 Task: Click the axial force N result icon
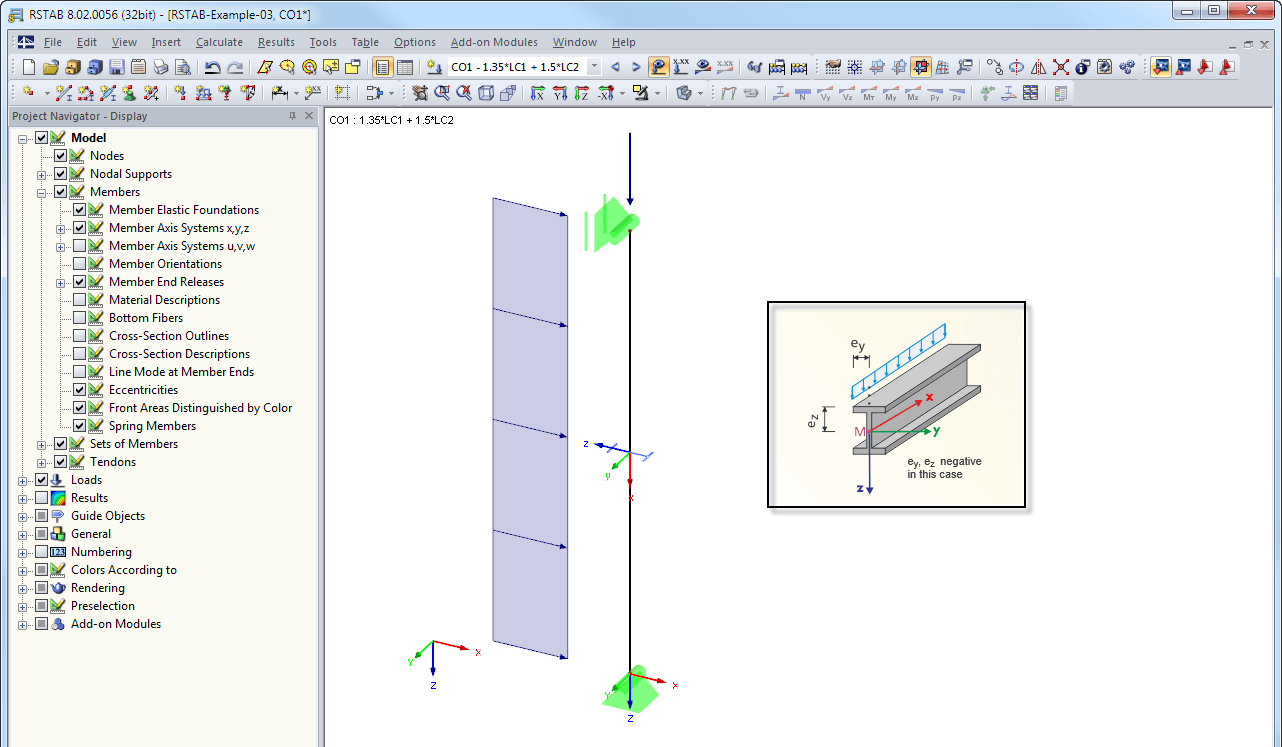(x=802, y=93)
